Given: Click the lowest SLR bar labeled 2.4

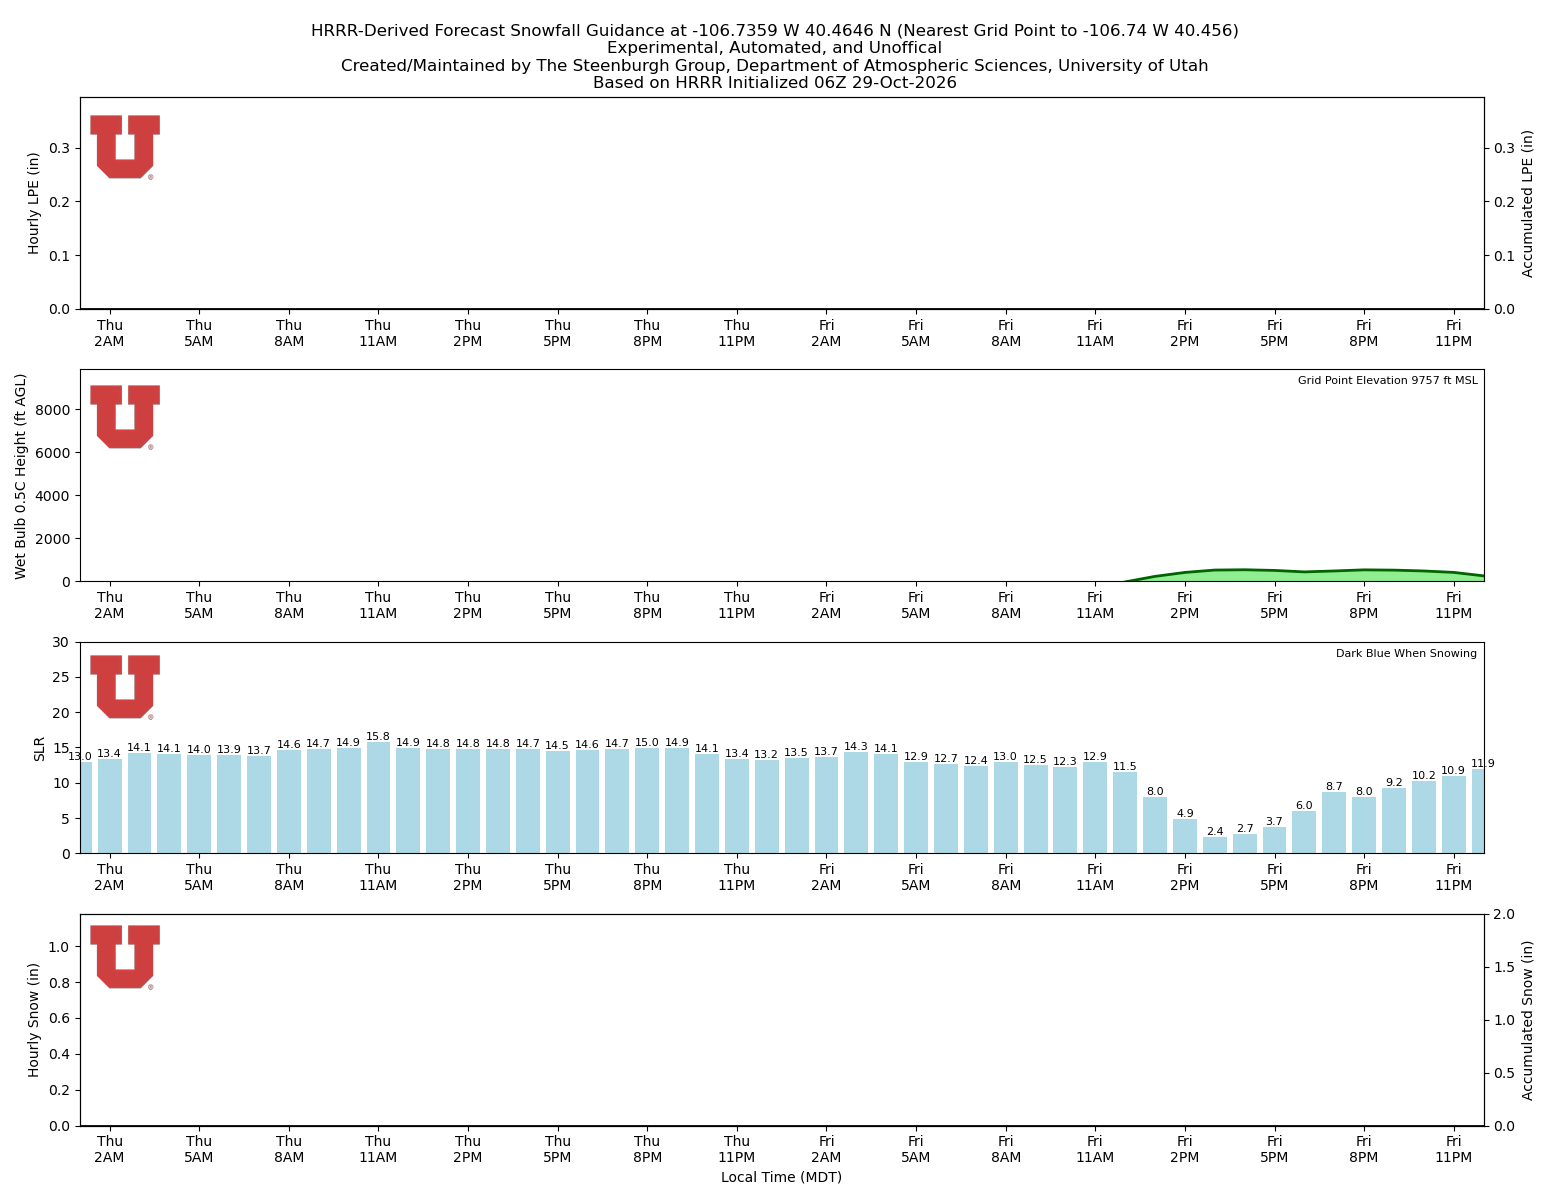Looking at the screenshot, I should coord(1214,845).
